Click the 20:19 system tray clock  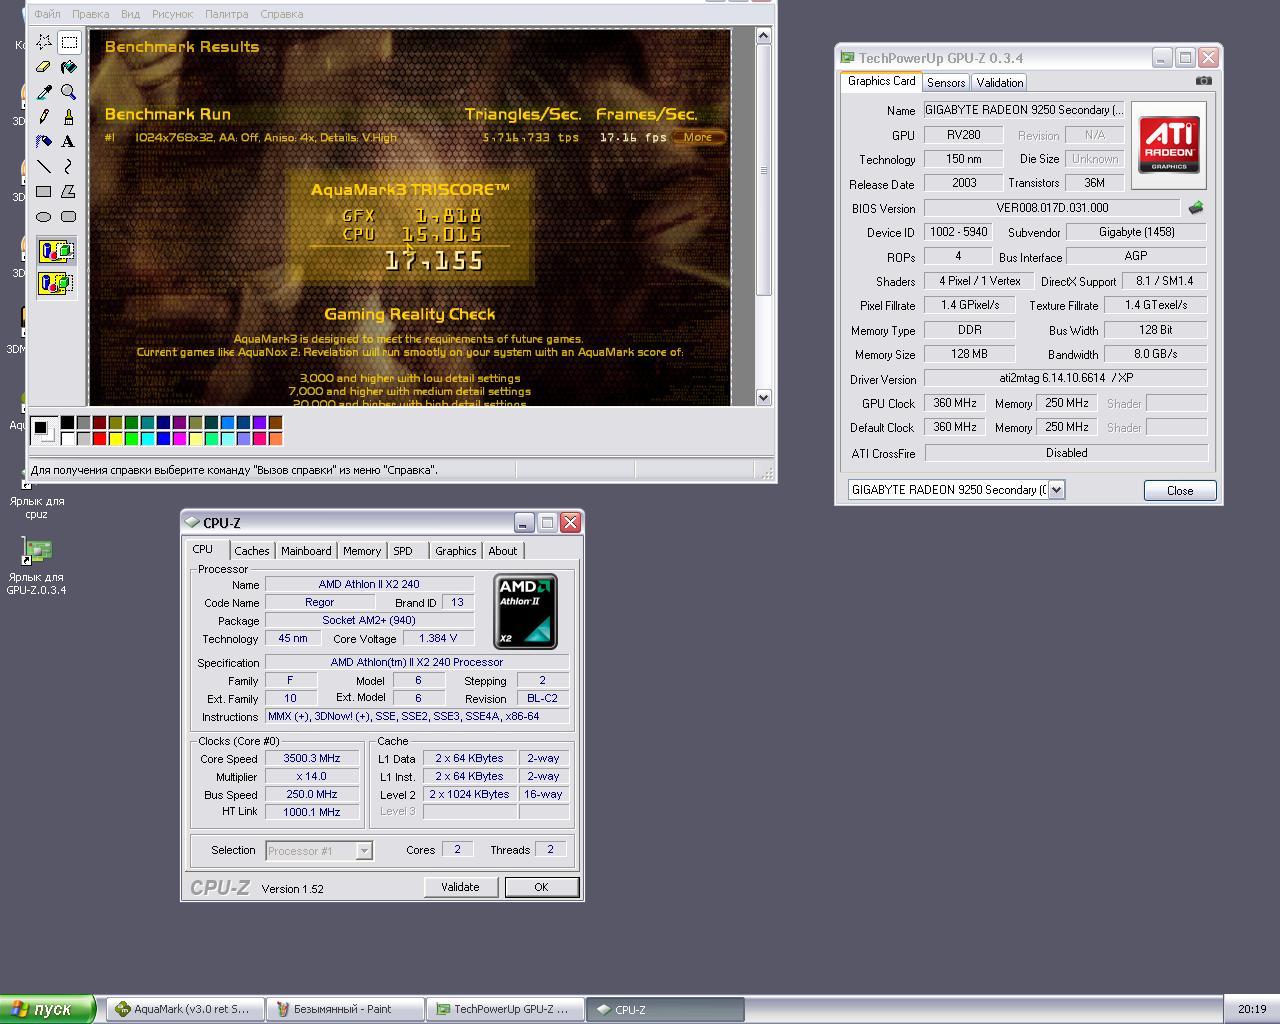[1252, 1009]
